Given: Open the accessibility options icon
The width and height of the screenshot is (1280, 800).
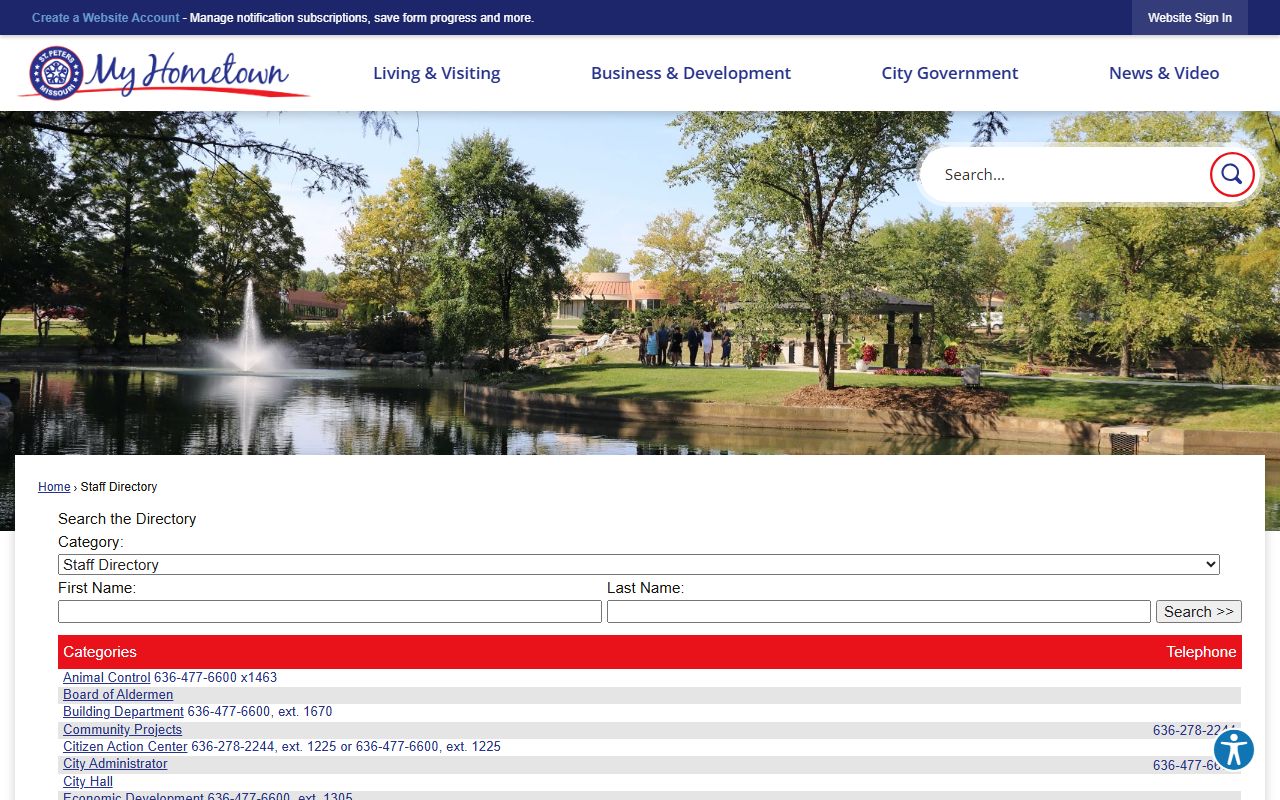Looking at the screenshot, I should (x=1234, y=749).
